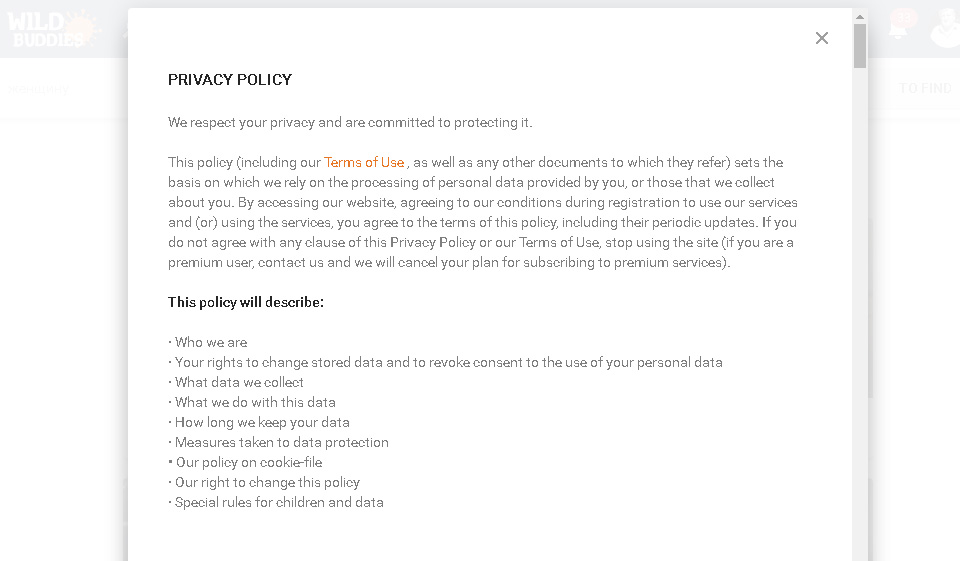Click the "Who we are" list item
Screen dimensions: 960x561
coord(211,342)
